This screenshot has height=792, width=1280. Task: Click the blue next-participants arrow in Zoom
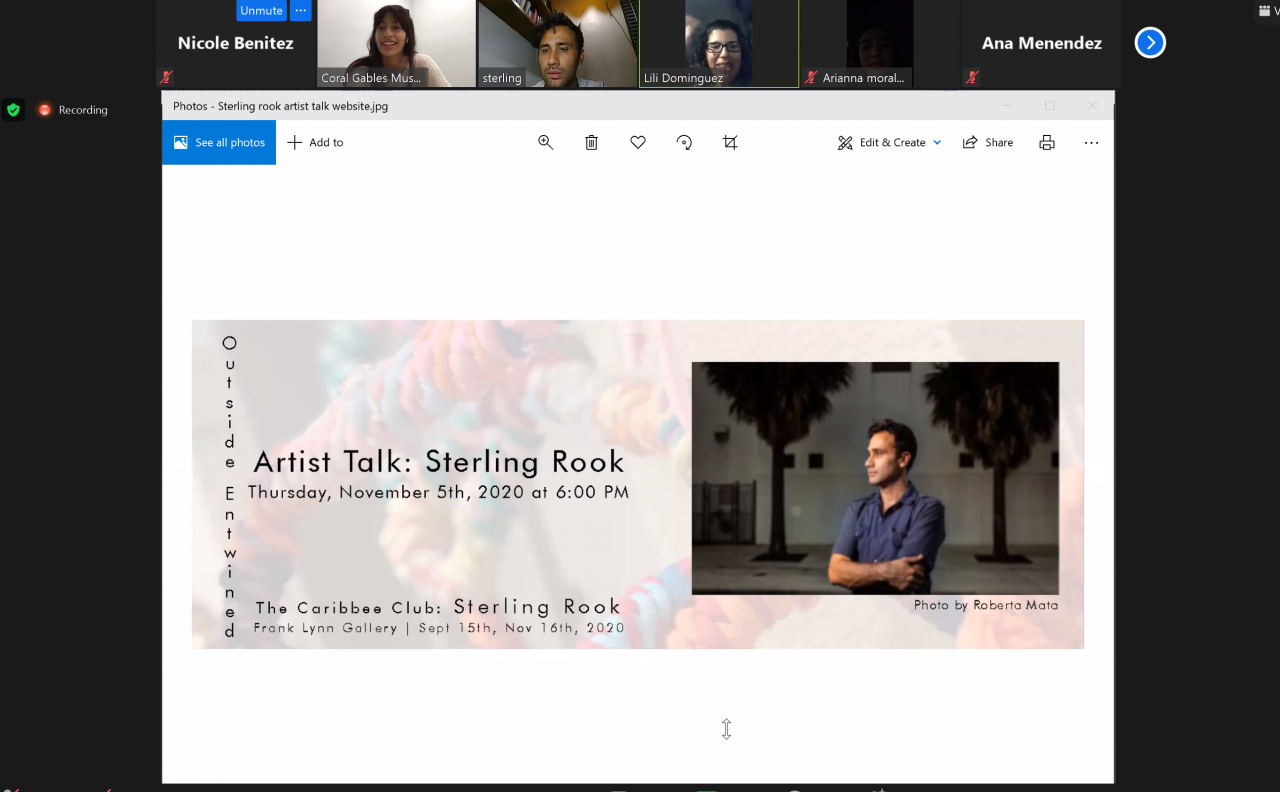[1150, 42]
